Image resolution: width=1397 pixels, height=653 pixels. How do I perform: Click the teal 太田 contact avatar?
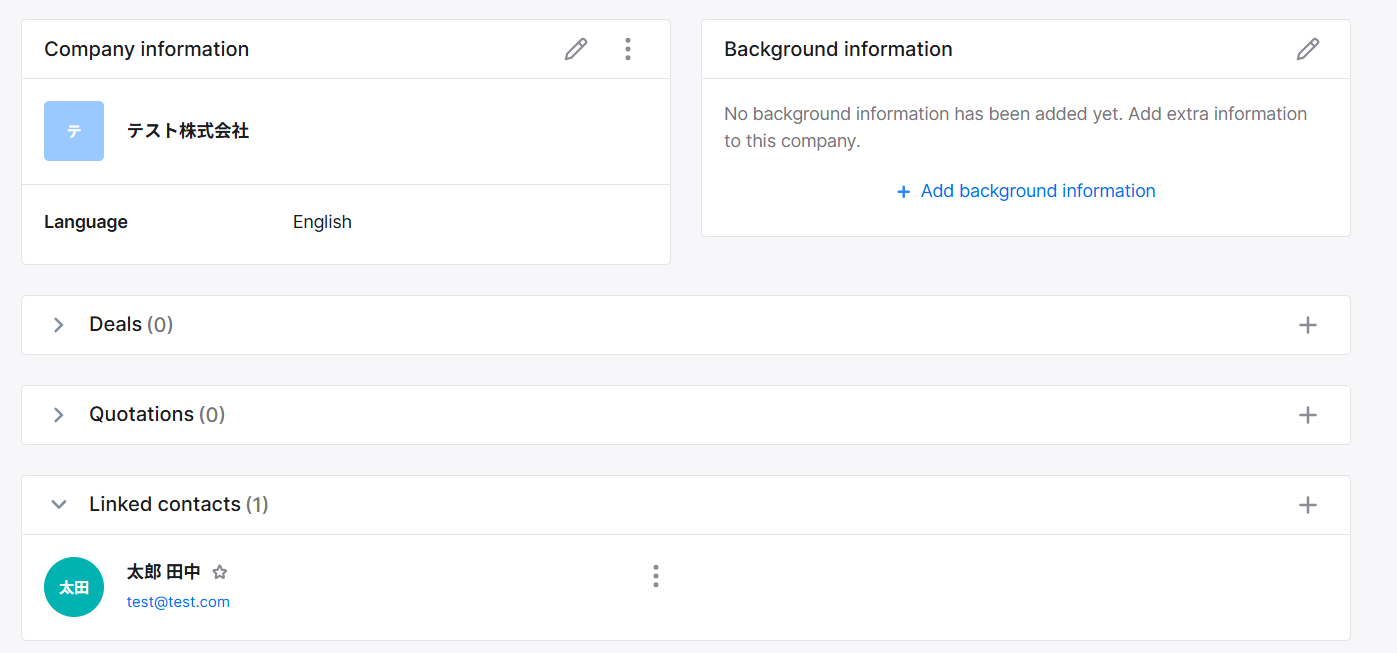(74, 587)
